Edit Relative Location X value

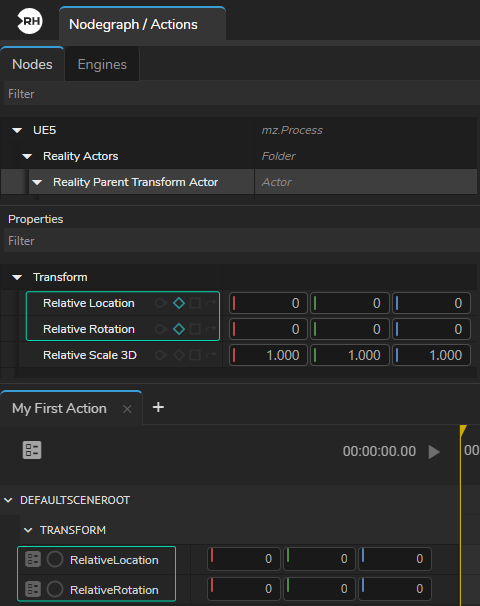(268, 303)
